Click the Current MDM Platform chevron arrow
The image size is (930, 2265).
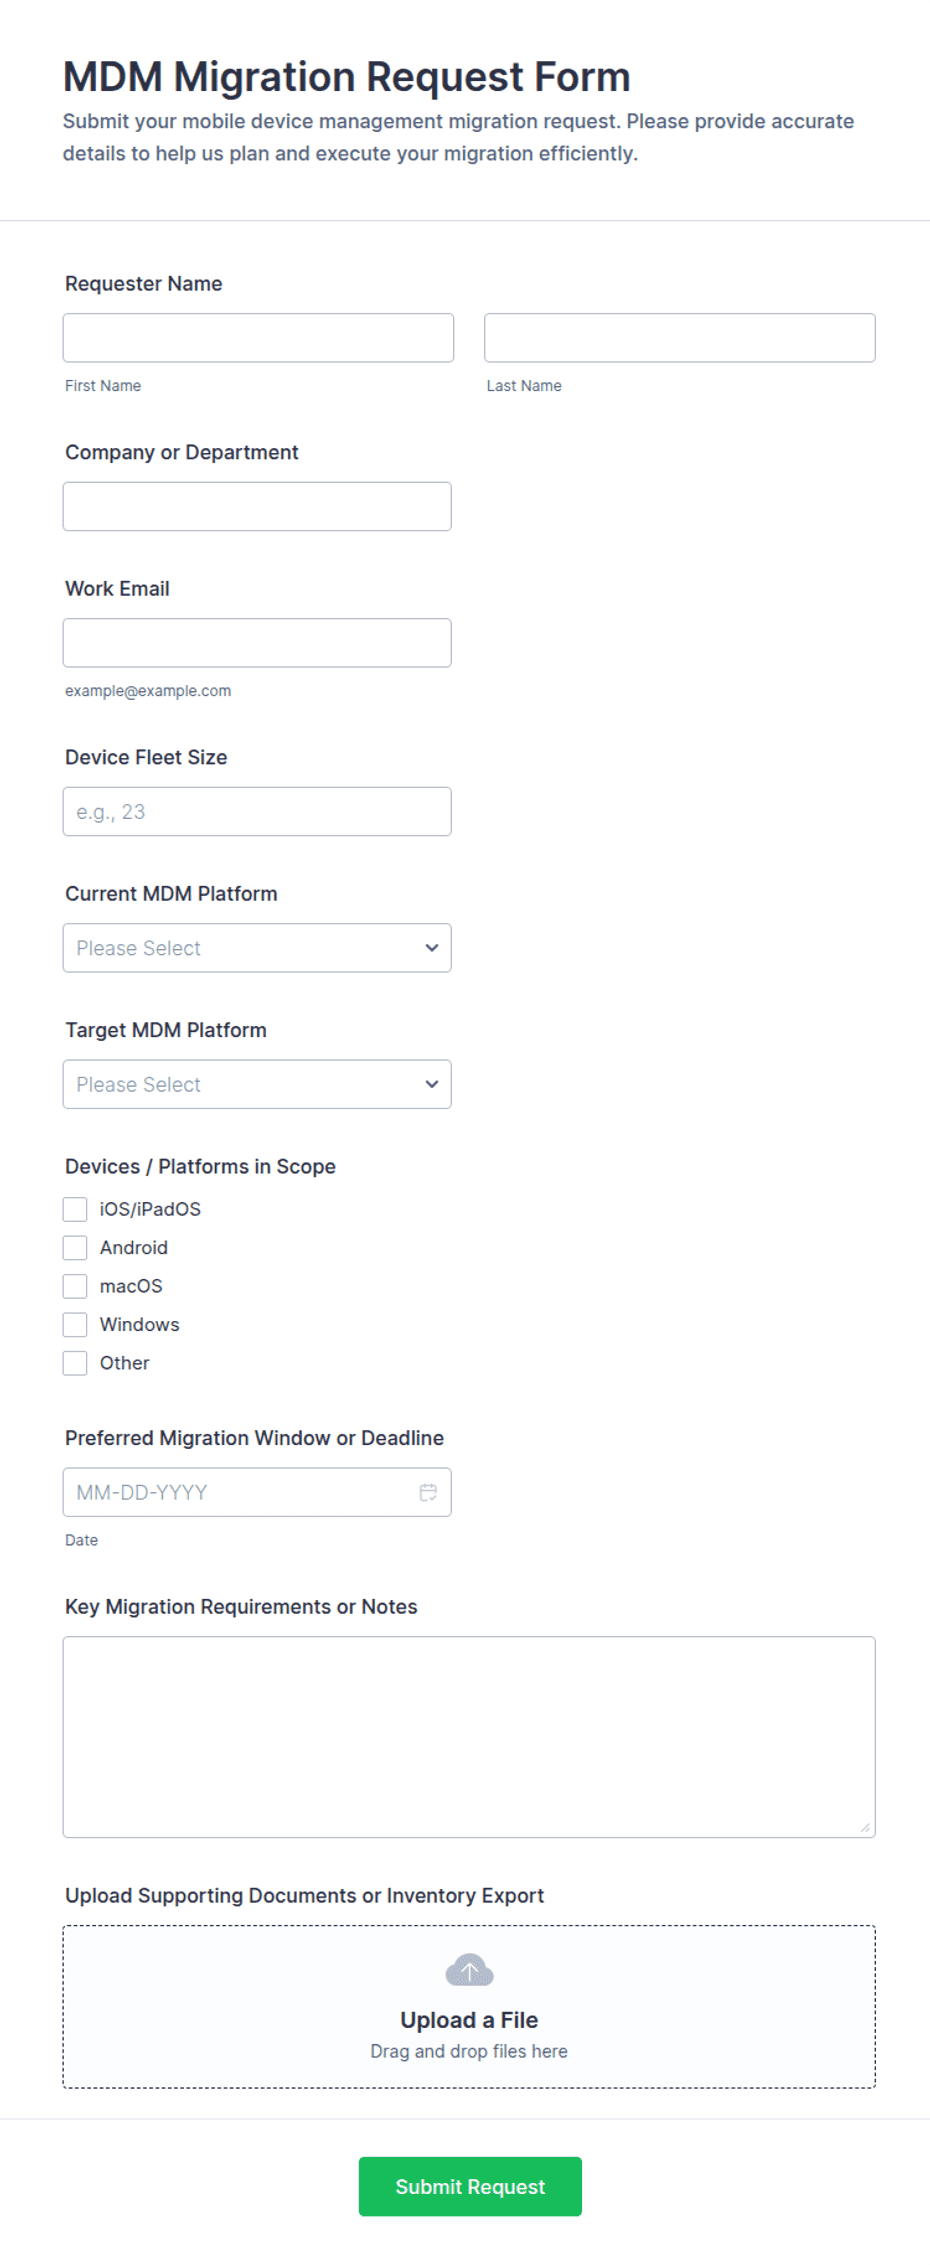432,948
